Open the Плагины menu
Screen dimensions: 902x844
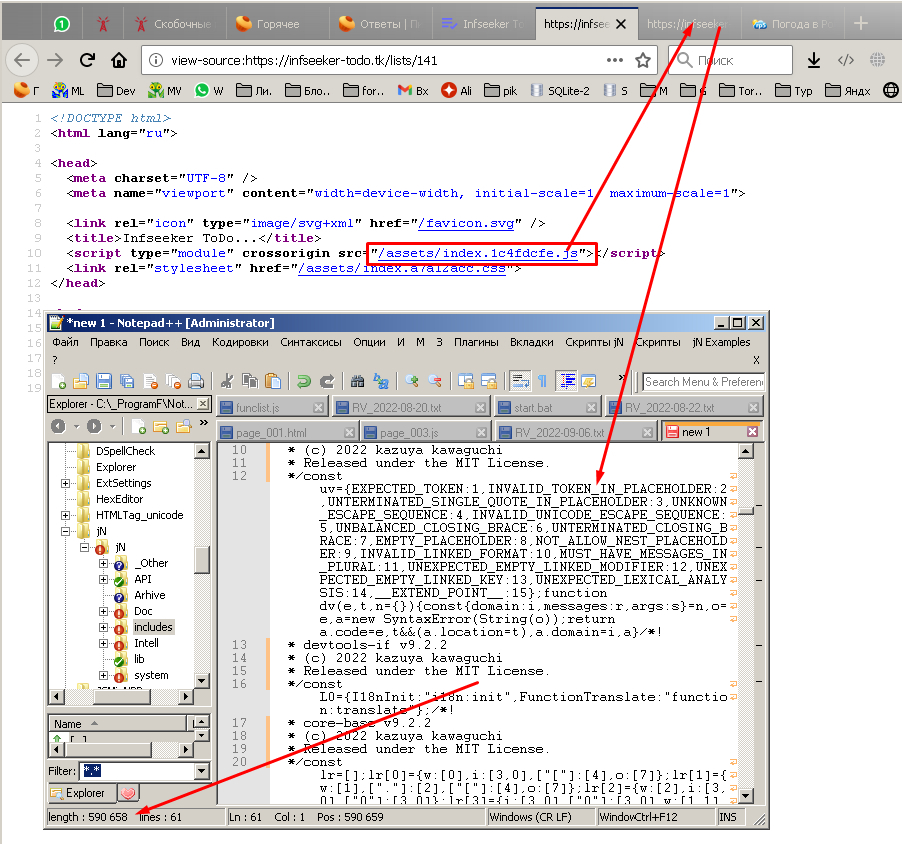coord(475,342)
